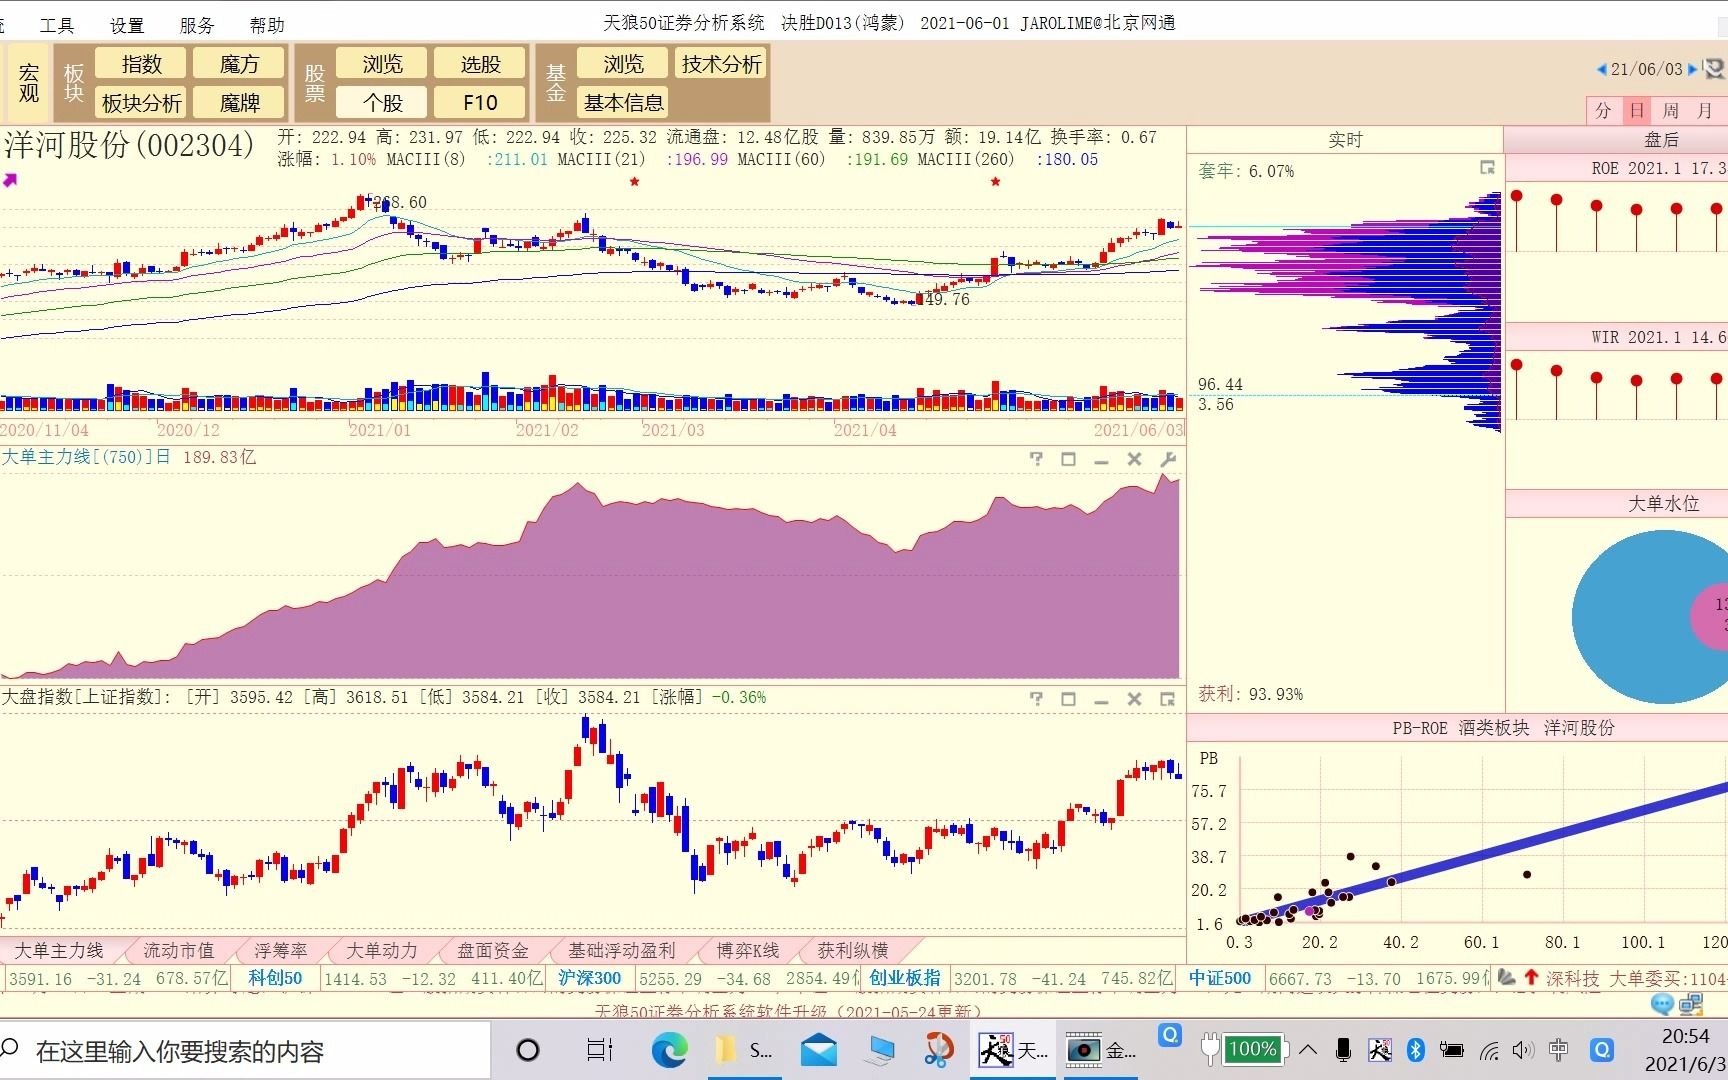1728x1080 pixels.
Task: Click the 盘后 panel header
Action: (x=1661, y=140)
